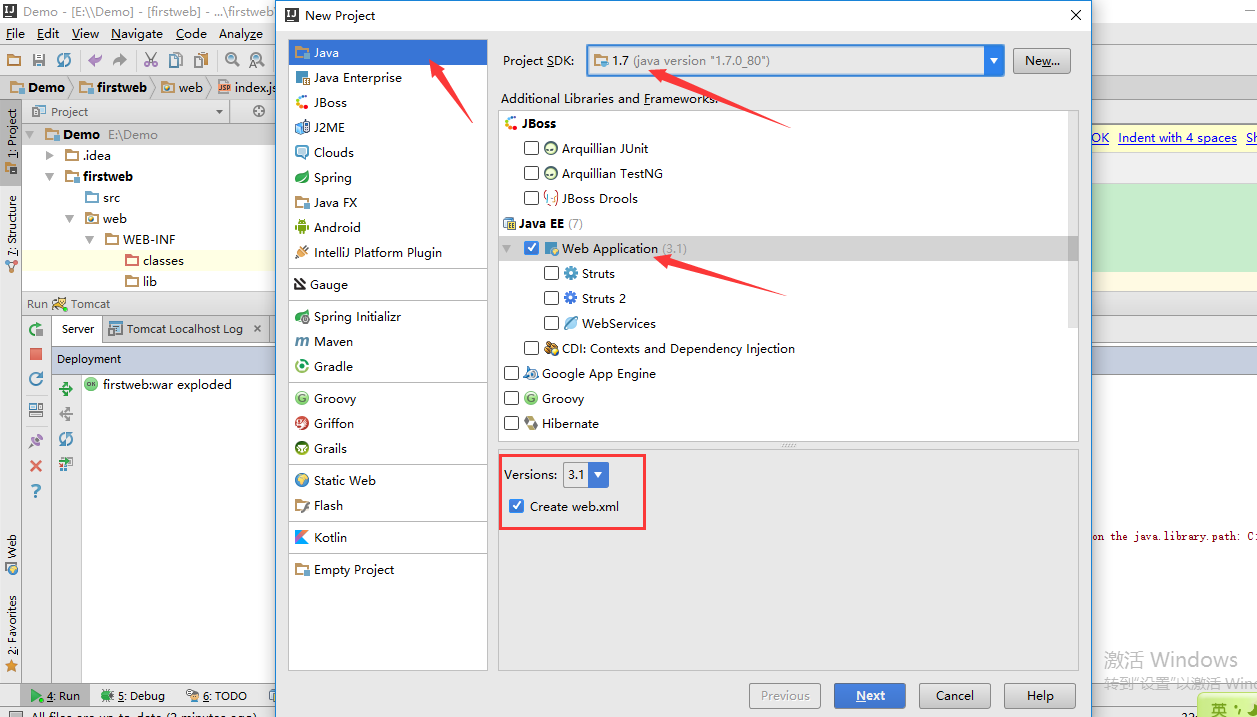Click the Next button
Viewport: 1257px width, 717px height.
tap(870, 696)
